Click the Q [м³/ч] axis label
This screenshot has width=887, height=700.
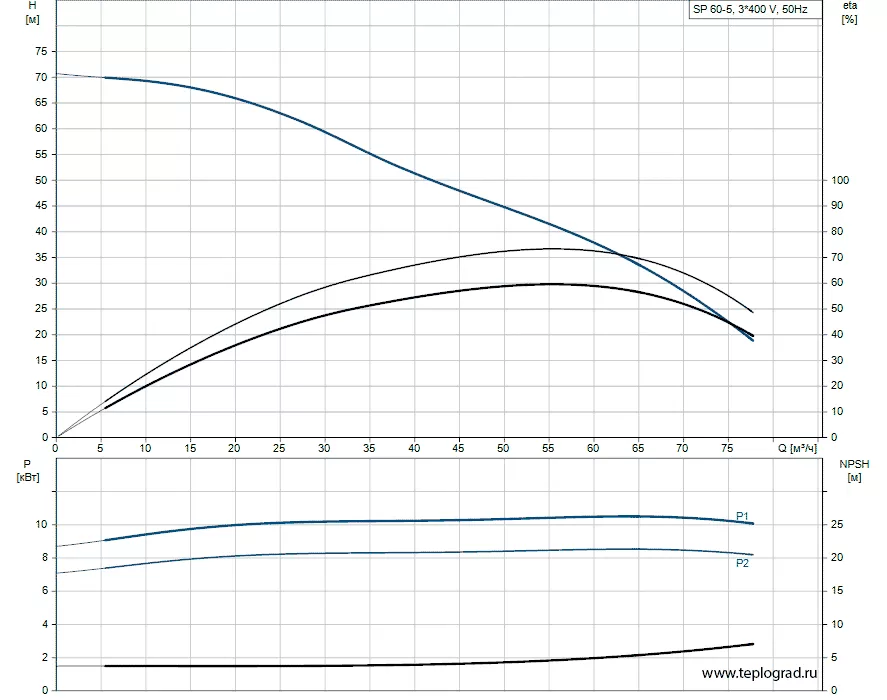pyautogui.click(x=798, y=448)
